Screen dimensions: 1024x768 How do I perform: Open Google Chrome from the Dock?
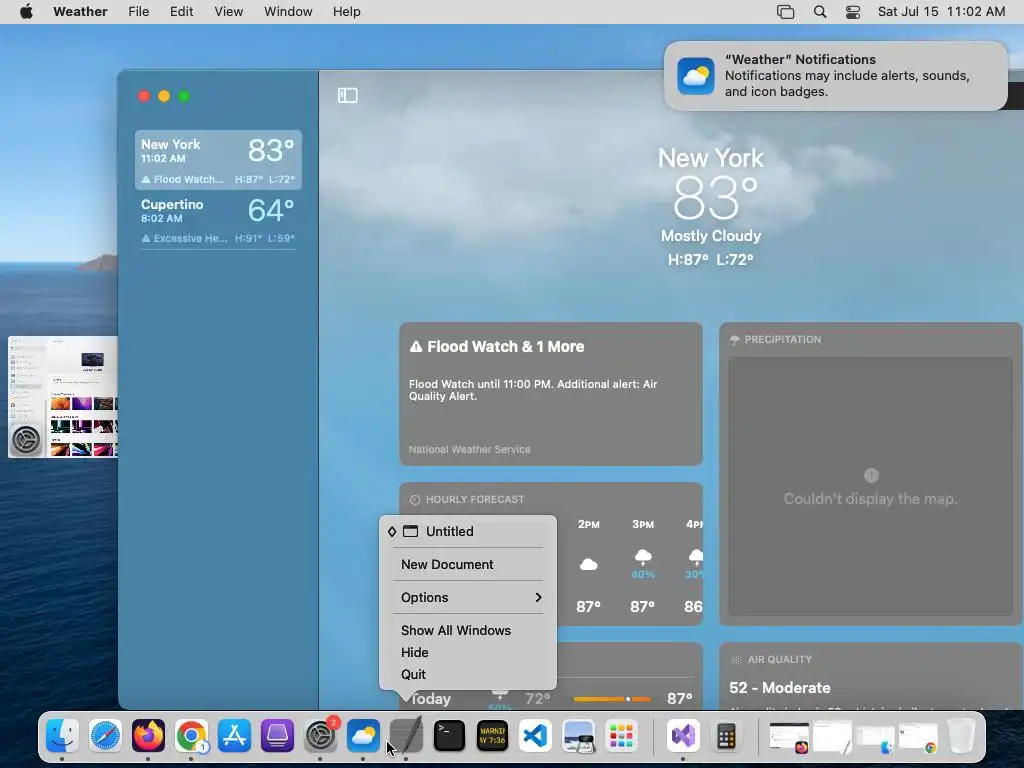pos(191,736)
